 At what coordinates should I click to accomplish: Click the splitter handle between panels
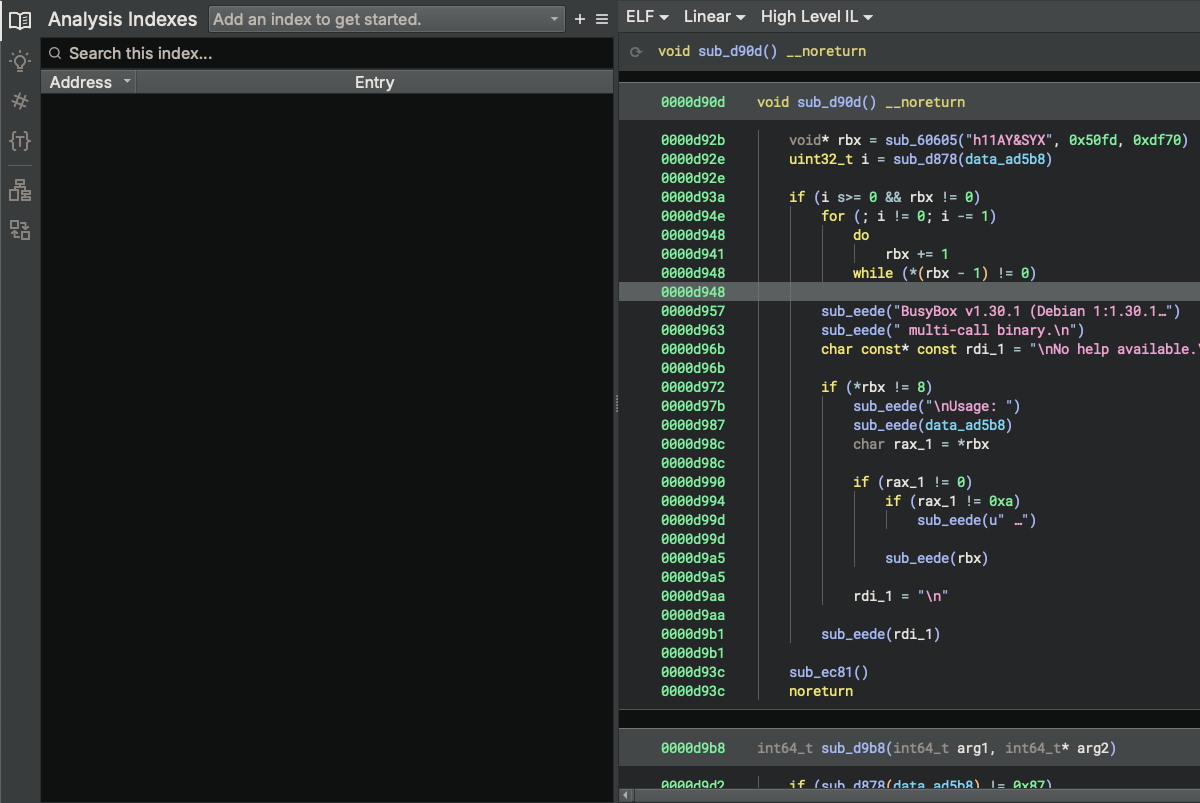(x=616, y=403)
